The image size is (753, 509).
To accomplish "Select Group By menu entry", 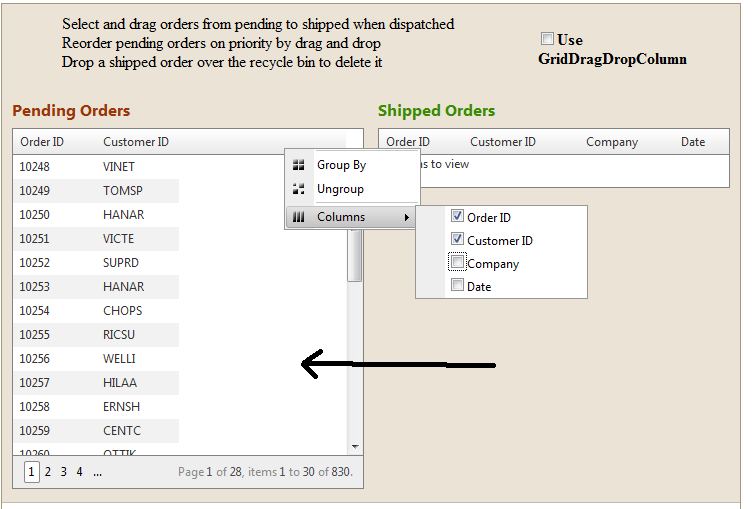I will click(x=341, y=165).
